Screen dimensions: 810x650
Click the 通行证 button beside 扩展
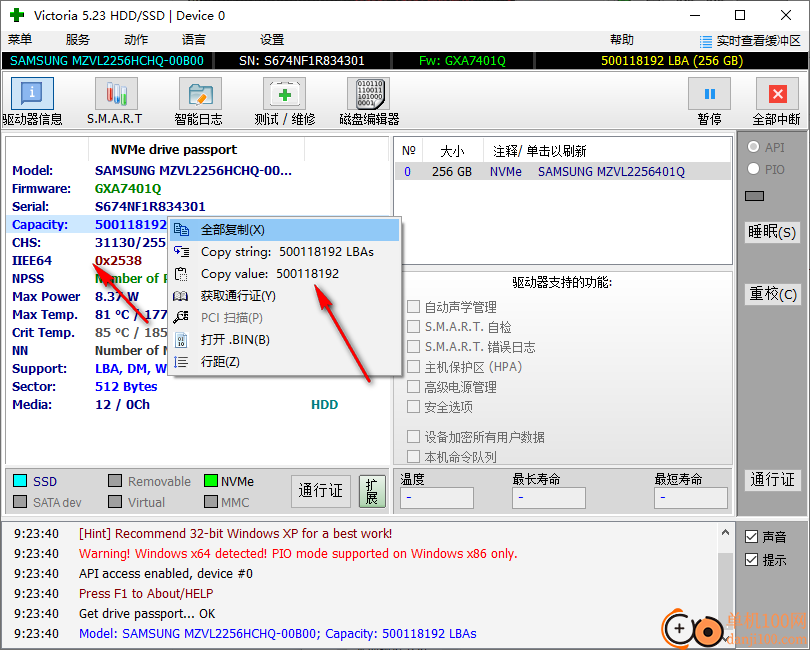(x=321, y=491)
